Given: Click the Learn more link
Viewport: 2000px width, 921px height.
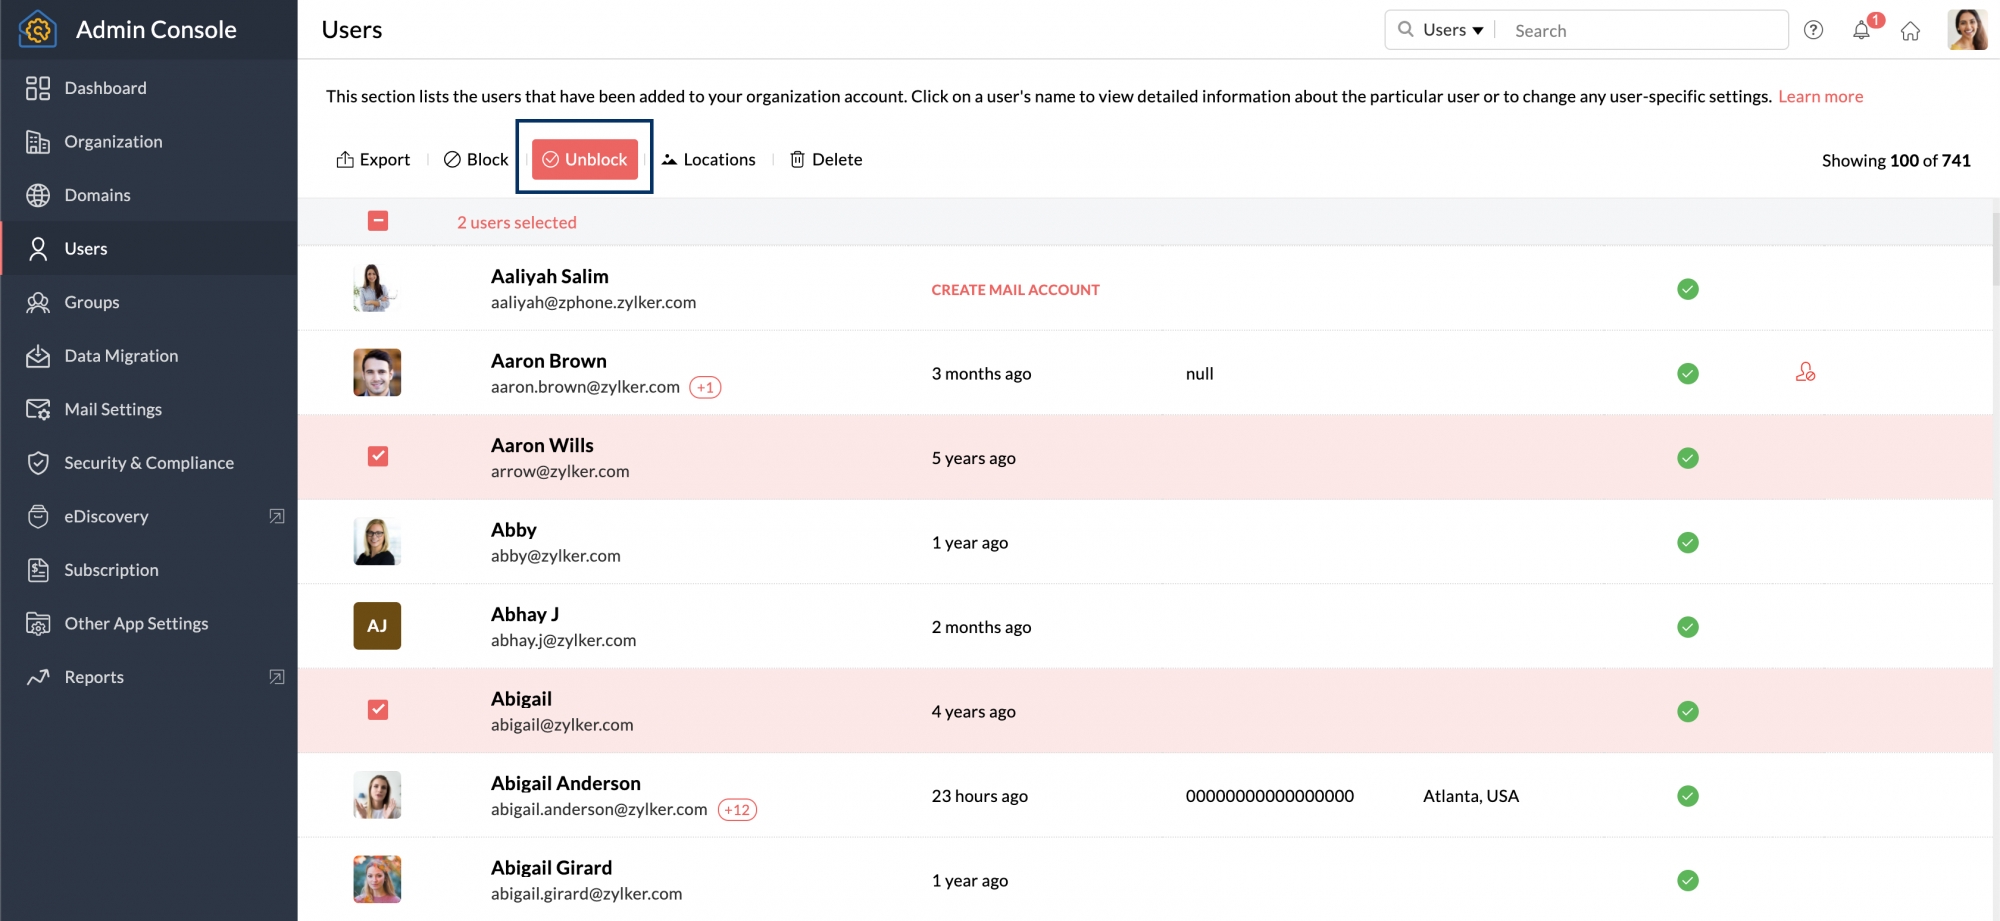Looking at the screenshot, I should point(1820,96).
